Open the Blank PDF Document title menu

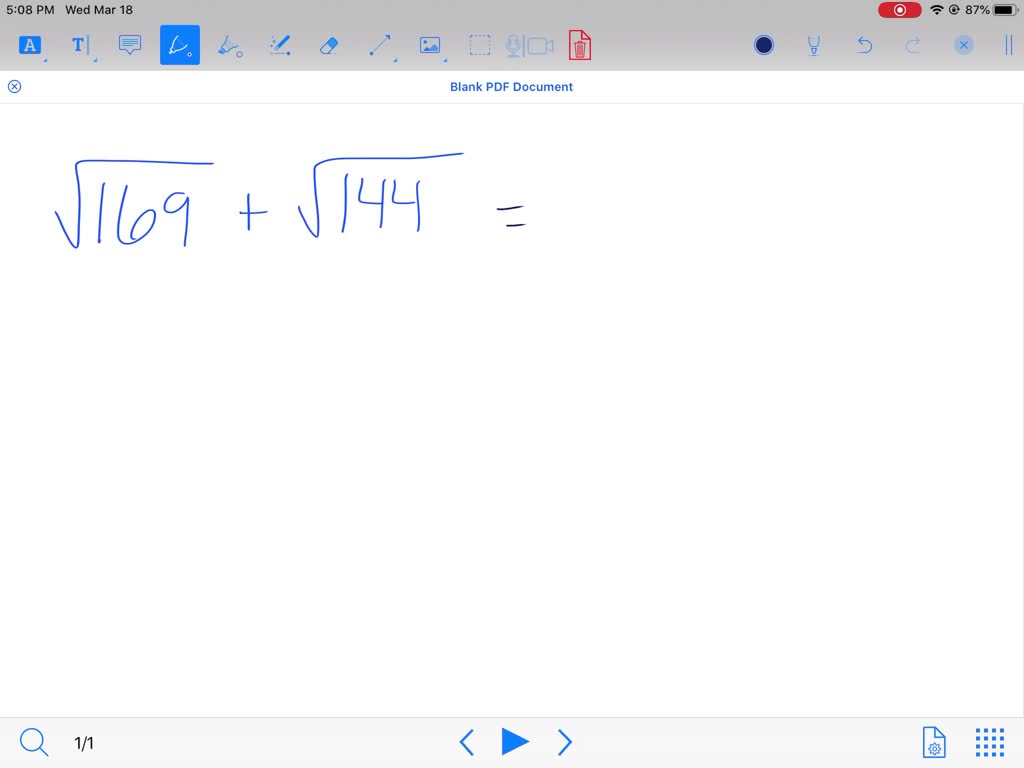click(x=511, y=86)
